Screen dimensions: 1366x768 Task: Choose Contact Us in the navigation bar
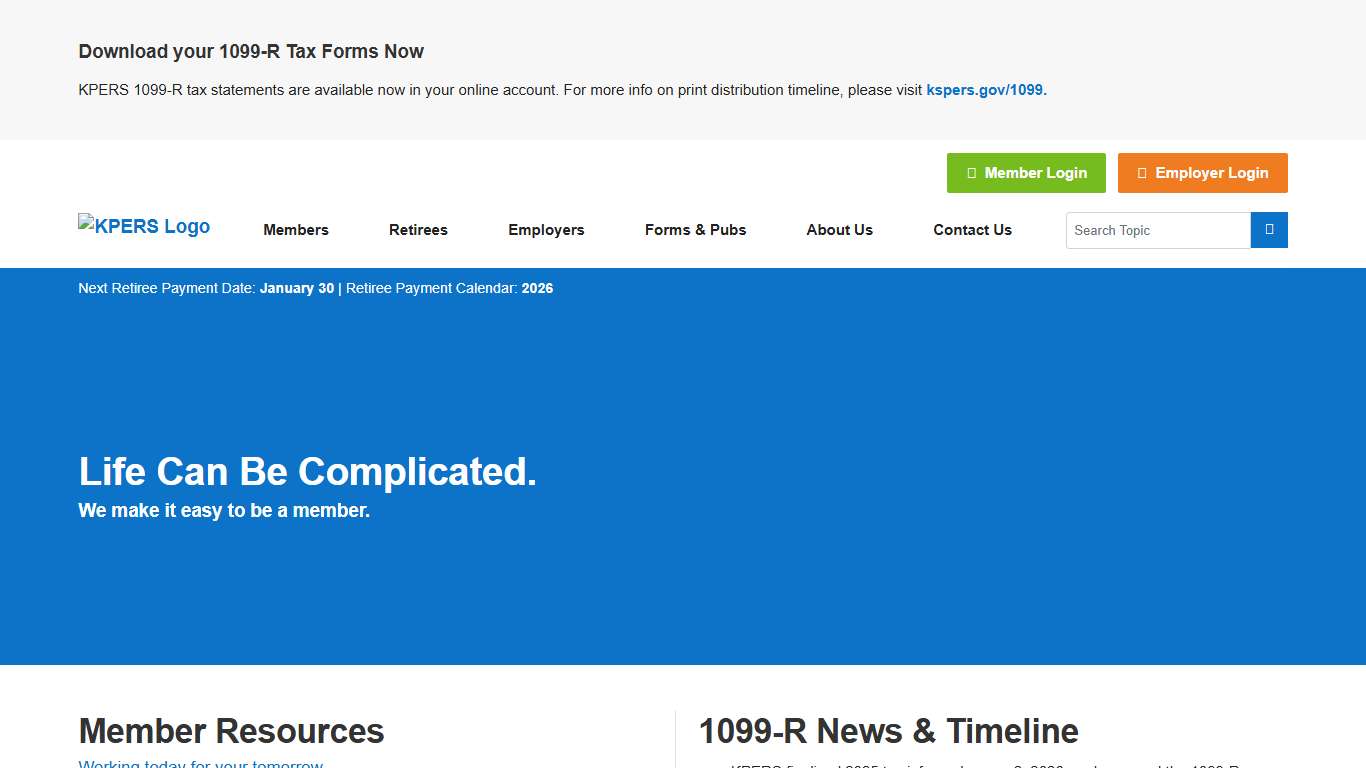point(972,230)
